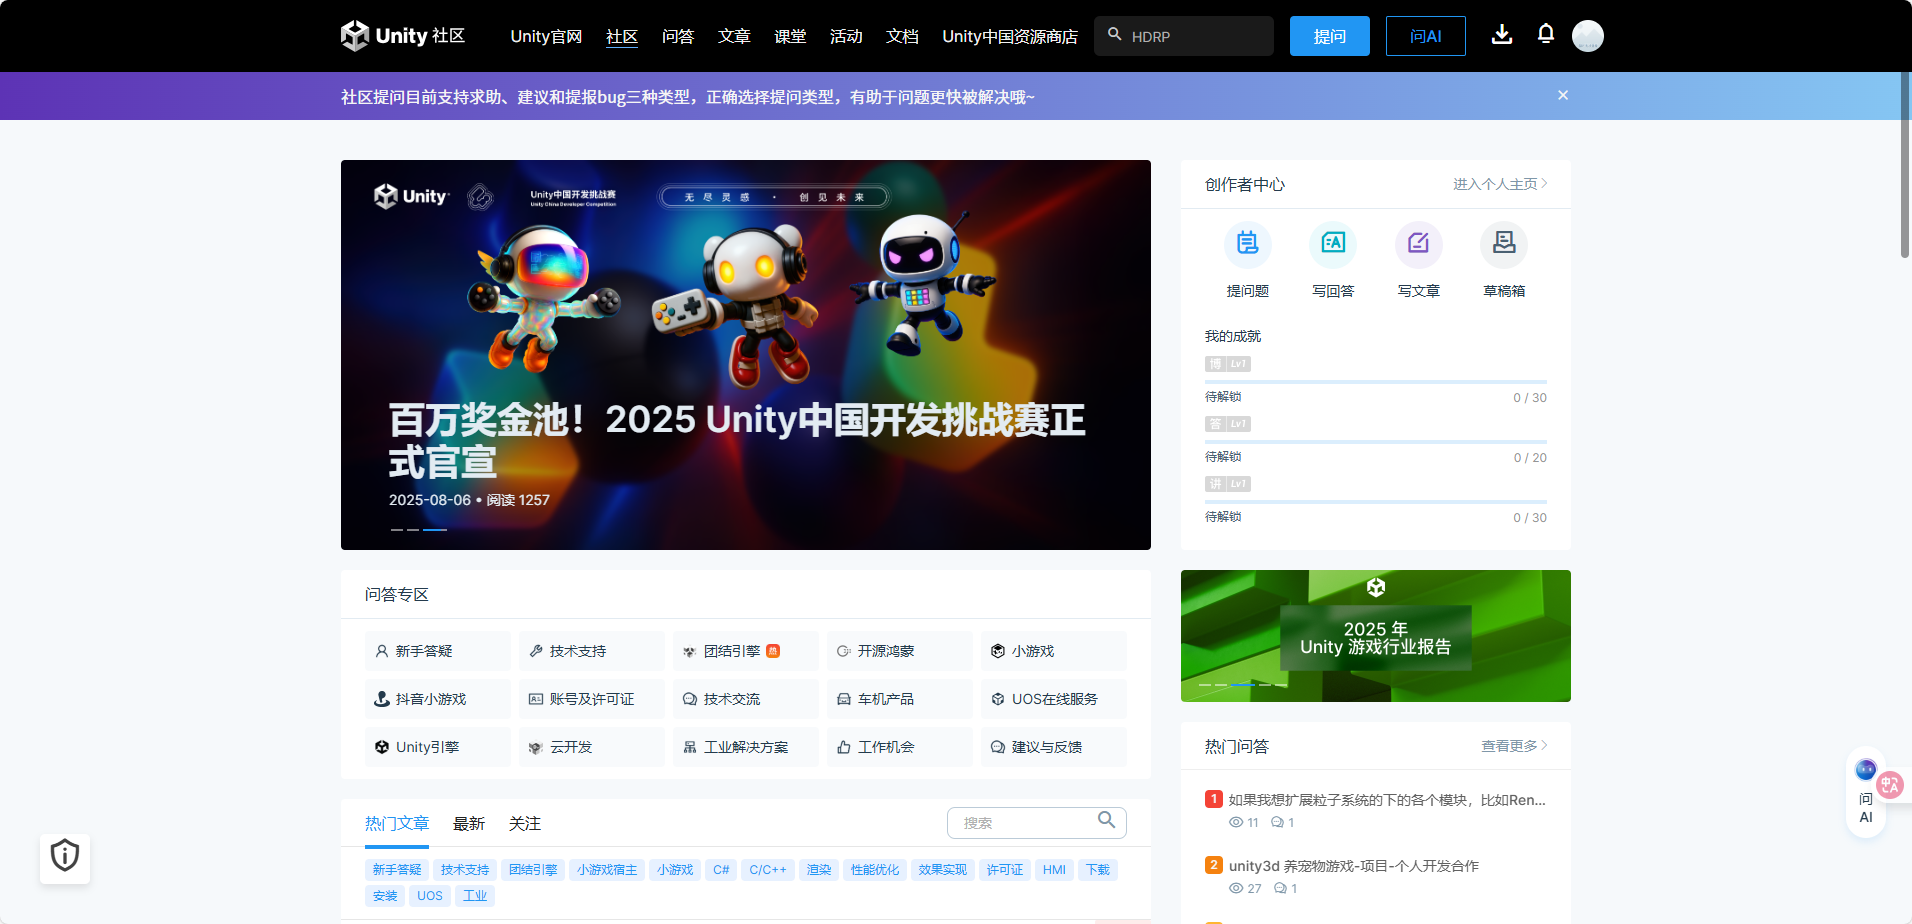Image resolution: width=1912 pixels, height=924 pixels.
Task: Open the 写文章 write article icon
Action: click(1418, 244)
